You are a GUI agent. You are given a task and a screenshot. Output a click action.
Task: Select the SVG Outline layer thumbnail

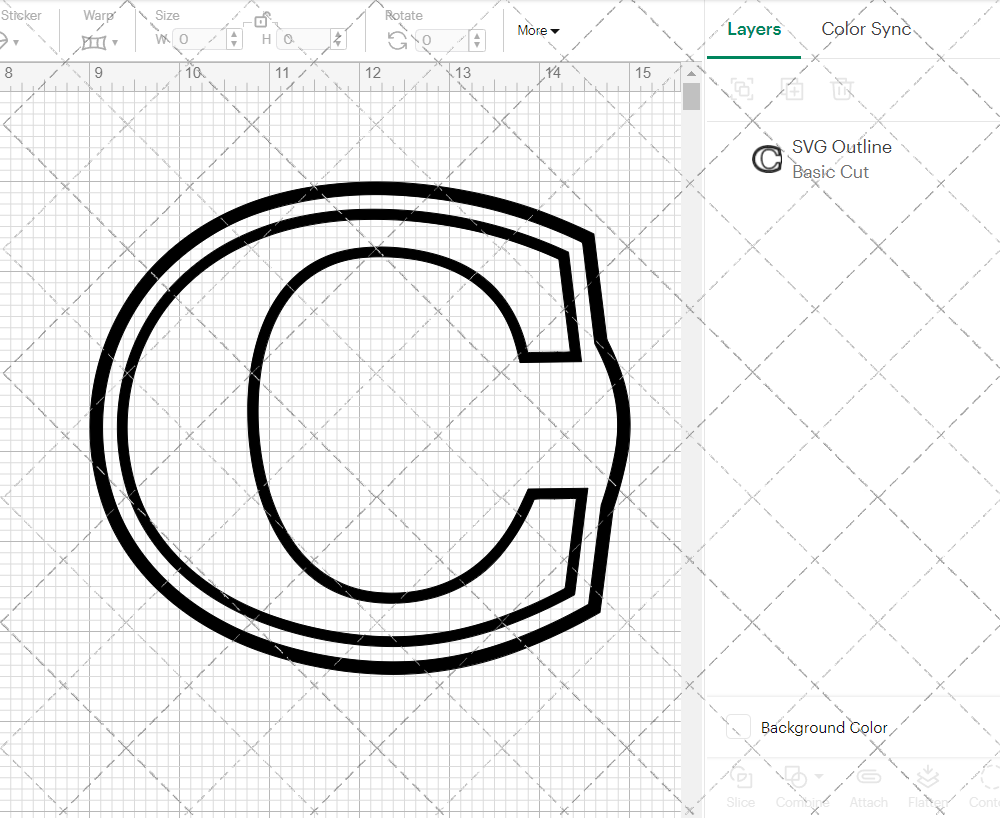pyautogui.click(x=766, y=158)
